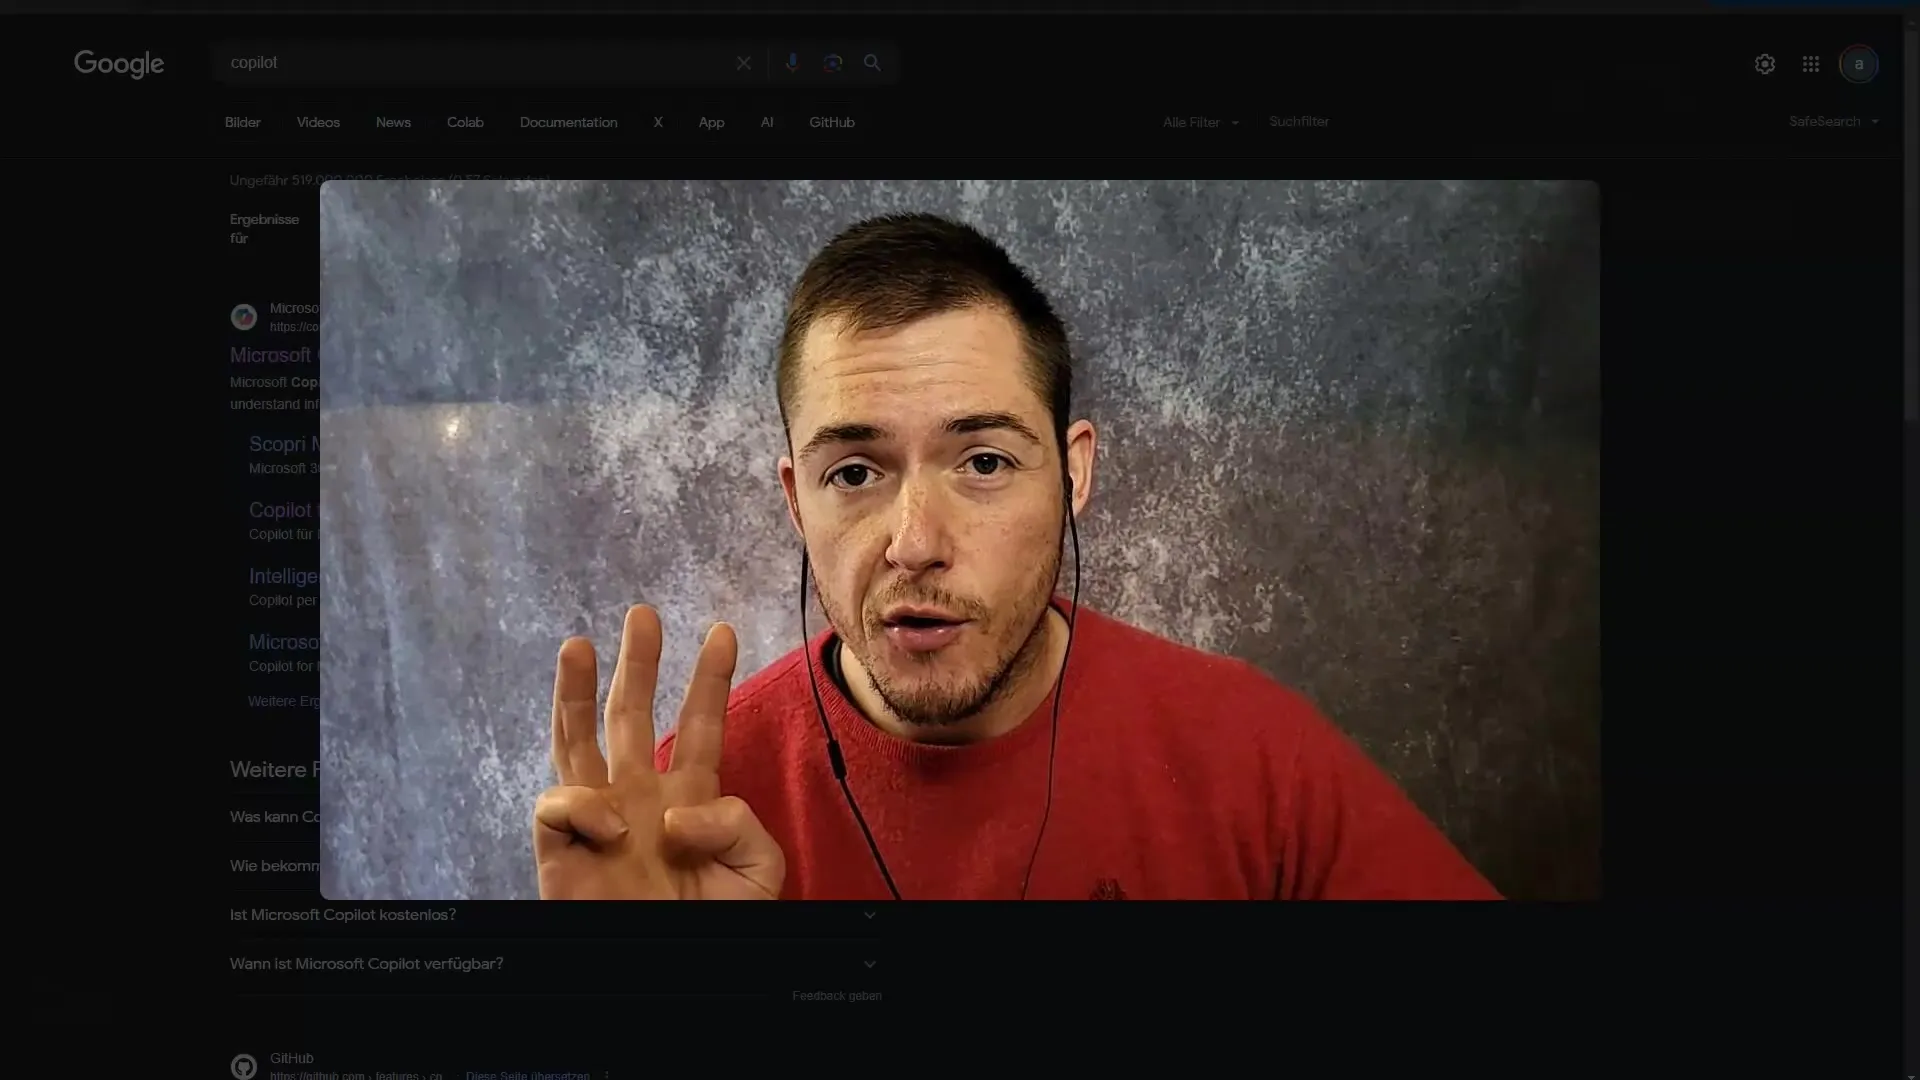This screenshot has height=1080, width=1920.
Task: Click the Feedback geben button
Action: (837, 994)
